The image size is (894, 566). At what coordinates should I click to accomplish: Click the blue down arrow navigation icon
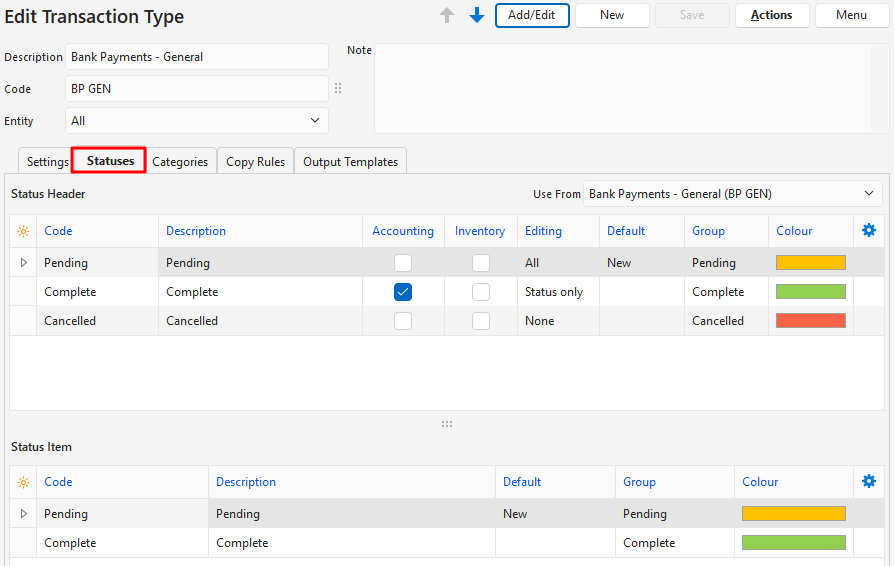477,15
